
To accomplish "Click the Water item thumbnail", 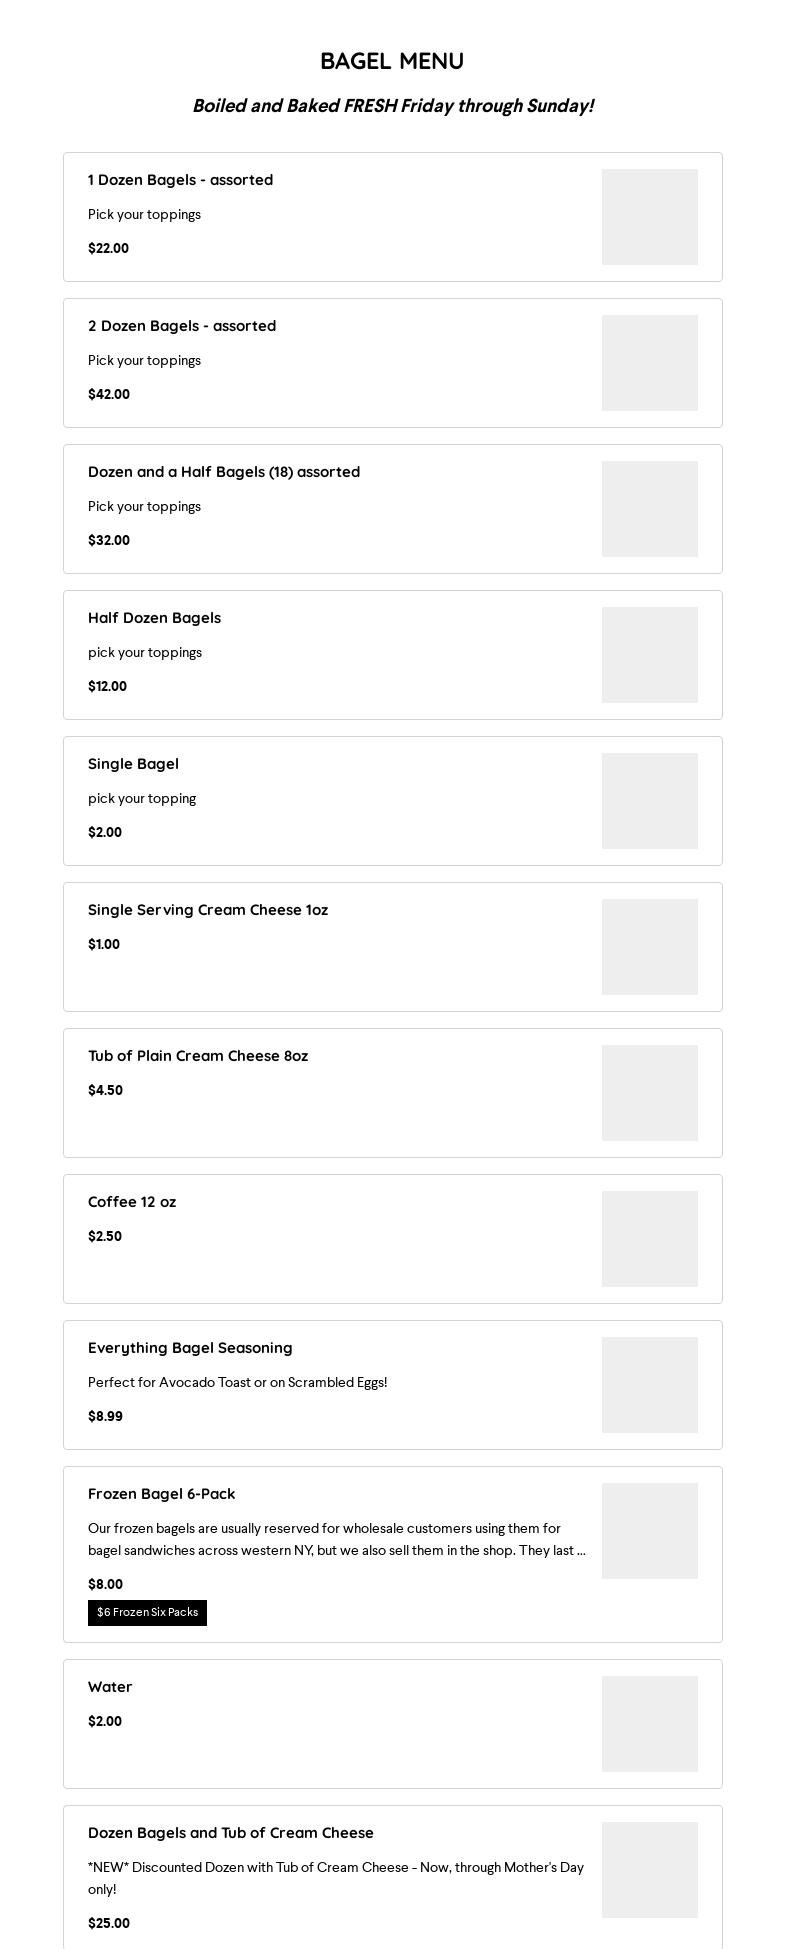I will (650, 1724).
